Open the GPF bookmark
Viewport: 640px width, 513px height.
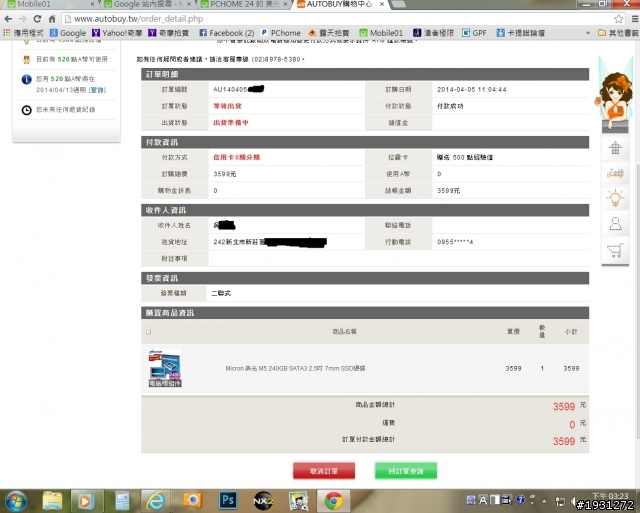474,33
